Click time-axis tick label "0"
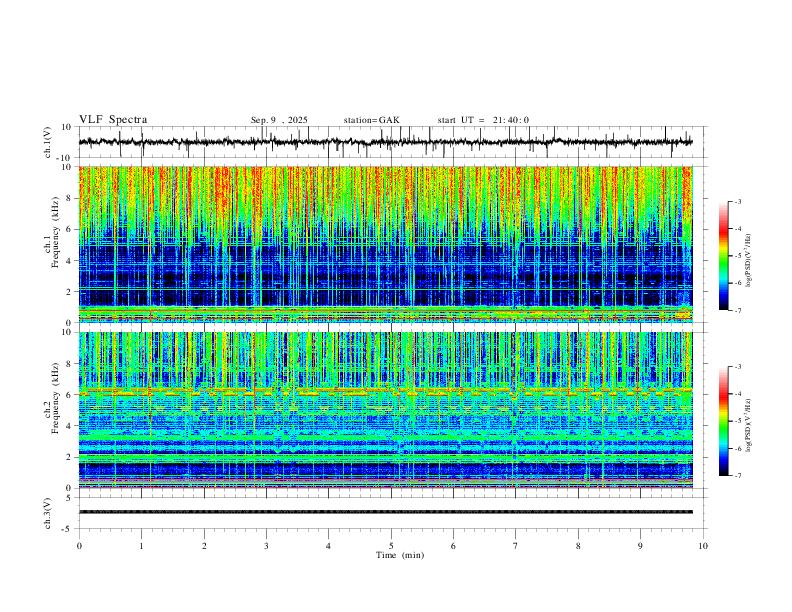The height and width of the screenshot is (612, 792). tap(79, 546)
